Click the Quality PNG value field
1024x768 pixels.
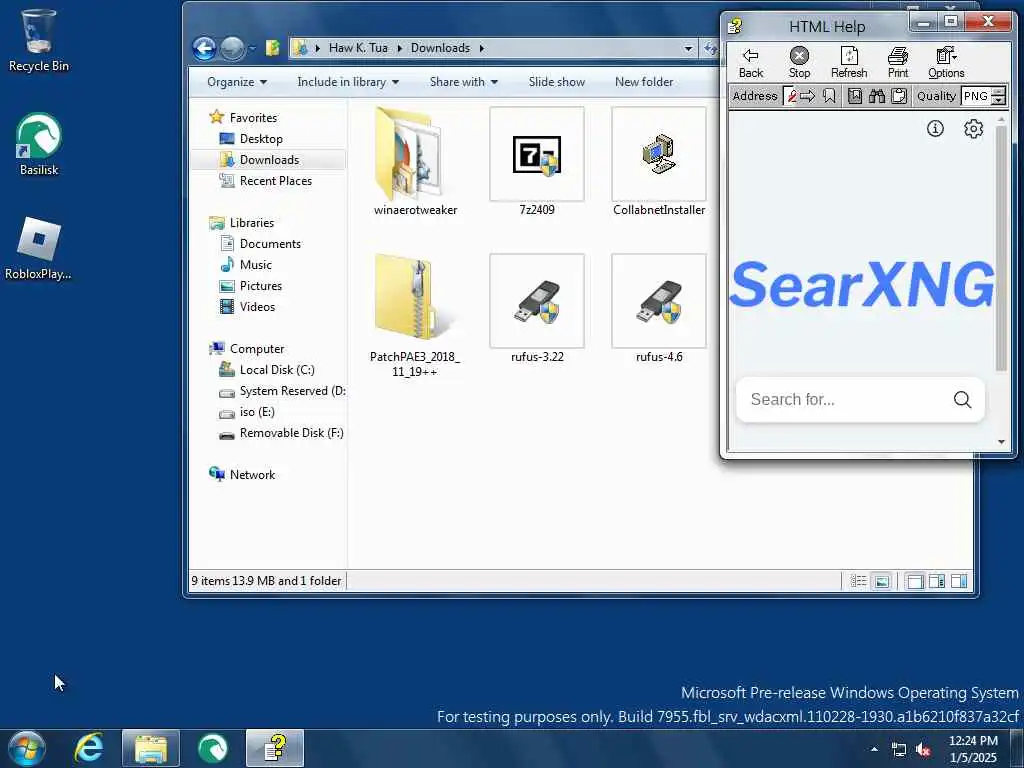pos(976,97)
